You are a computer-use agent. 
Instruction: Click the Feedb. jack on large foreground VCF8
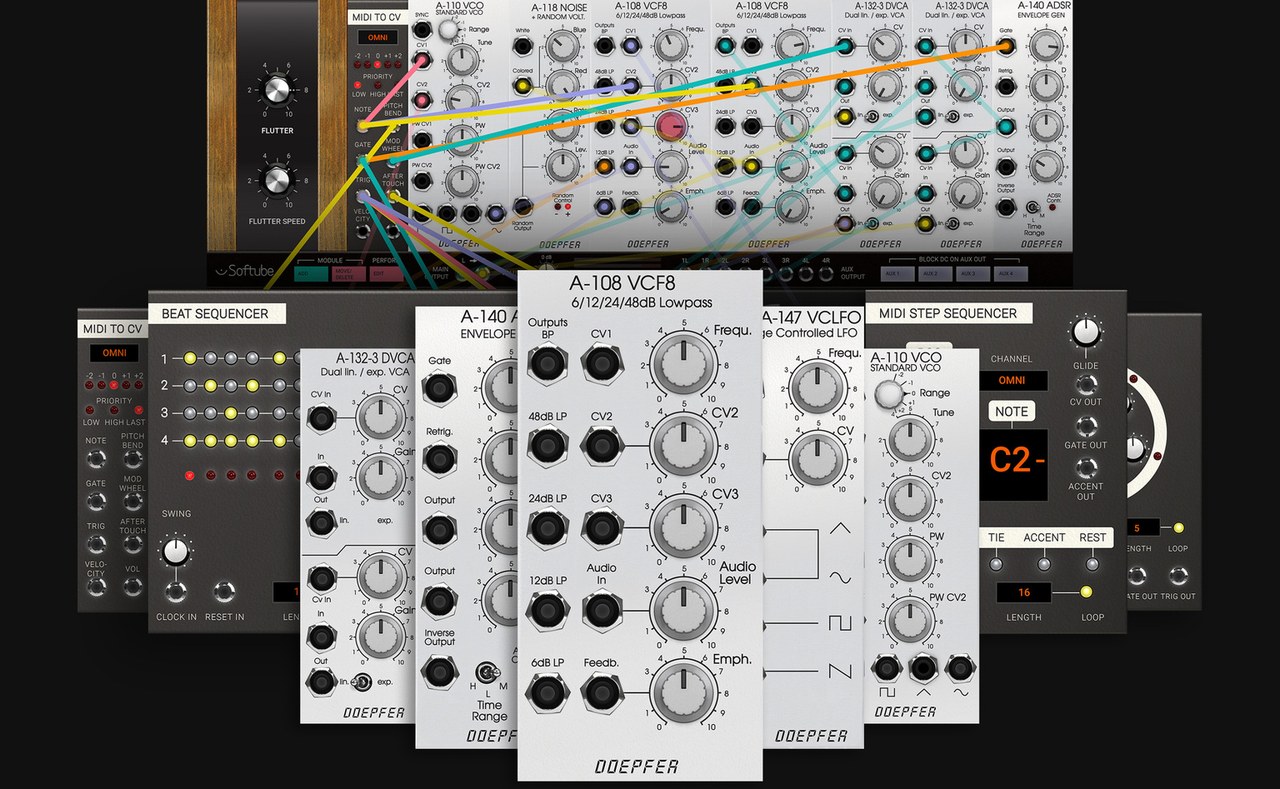point(602,690)
